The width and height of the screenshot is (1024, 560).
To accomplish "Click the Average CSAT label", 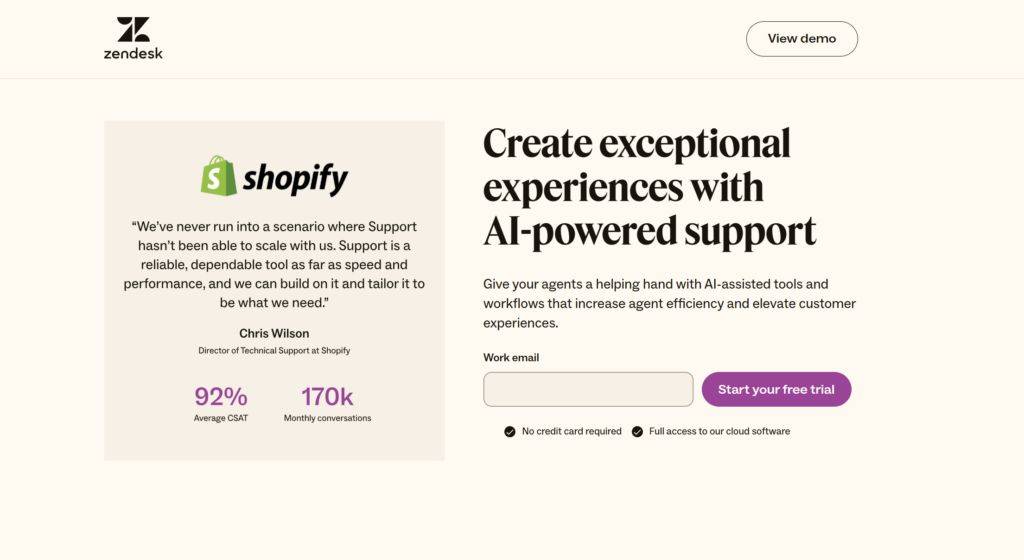I will coord(221,418).
